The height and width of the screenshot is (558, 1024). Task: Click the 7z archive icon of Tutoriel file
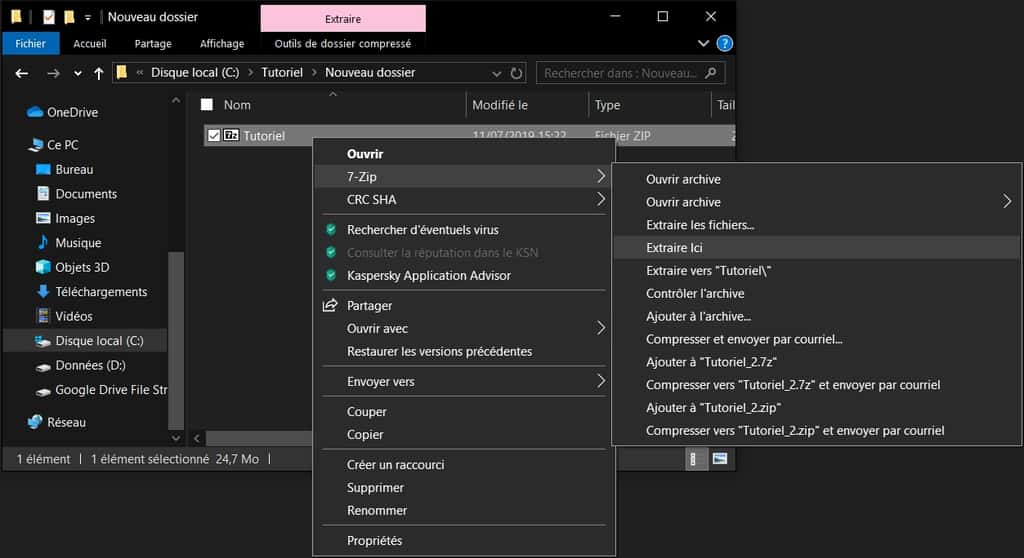[231, 135]
